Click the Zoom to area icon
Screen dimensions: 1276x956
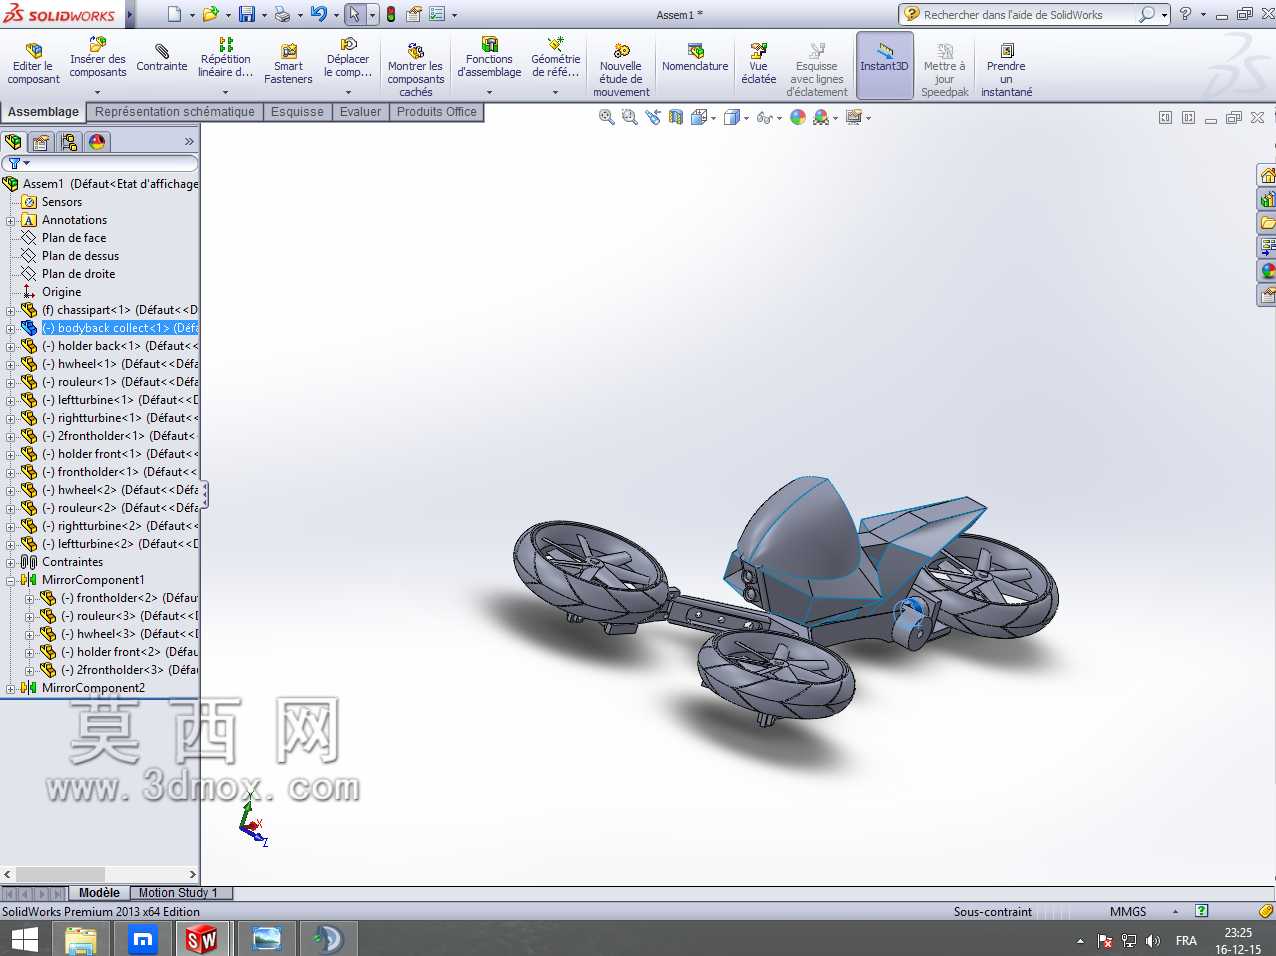(x=629, y=117)
